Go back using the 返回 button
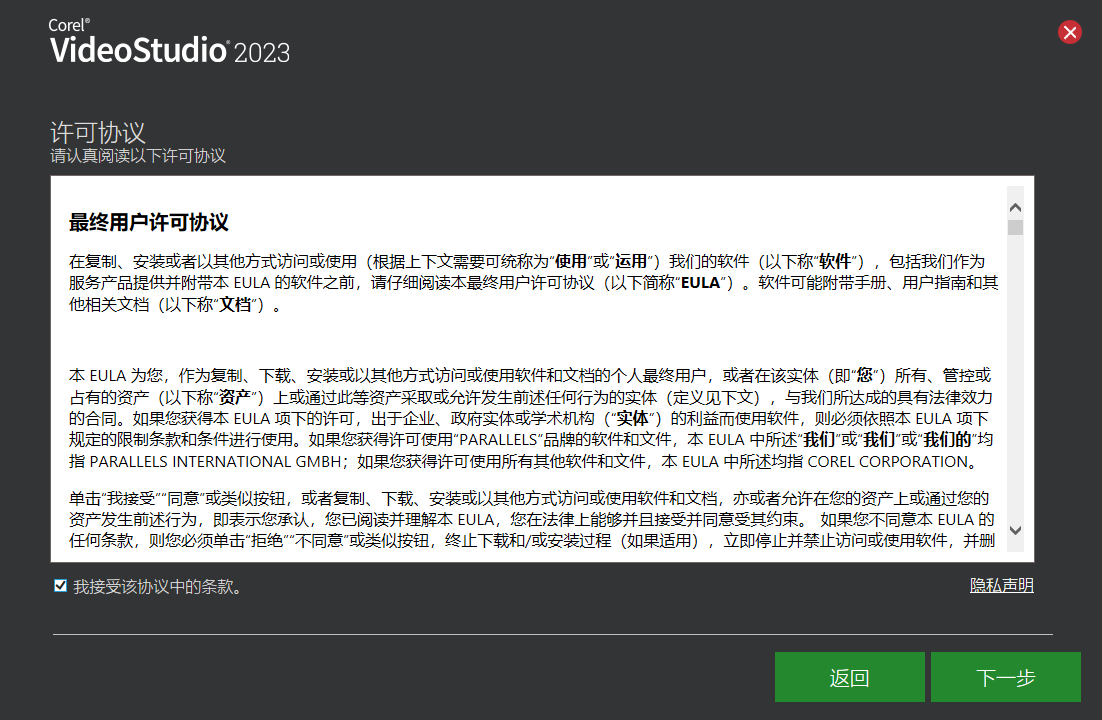The height and width of the screenshot is (720, 1102). coord(849,676)
